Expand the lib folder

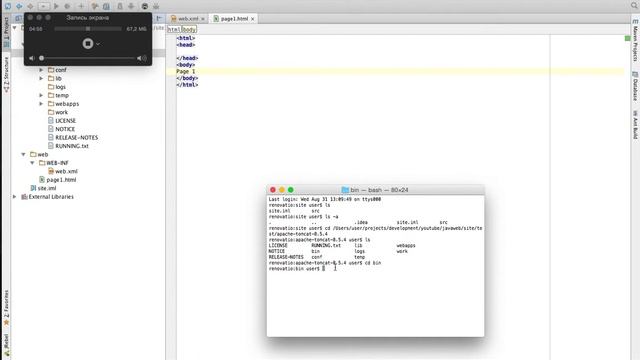[41, 78]
